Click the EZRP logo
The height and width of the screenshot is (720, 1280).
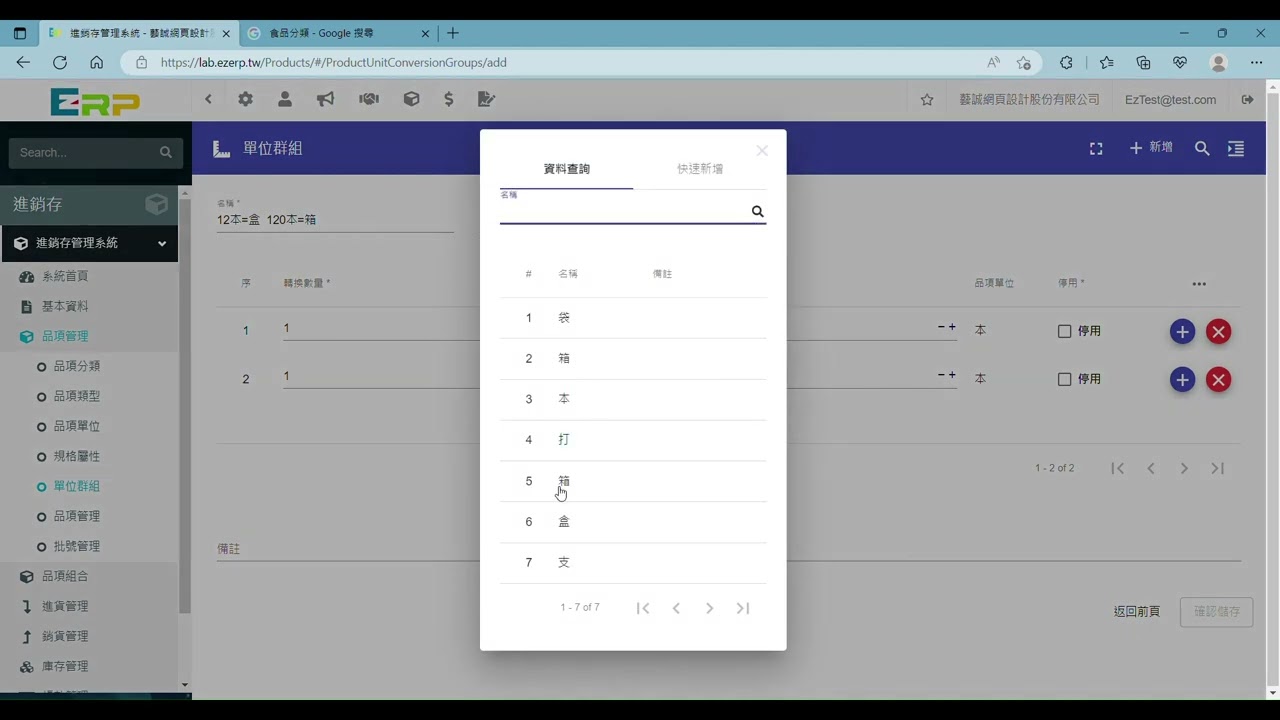[95, 101]
